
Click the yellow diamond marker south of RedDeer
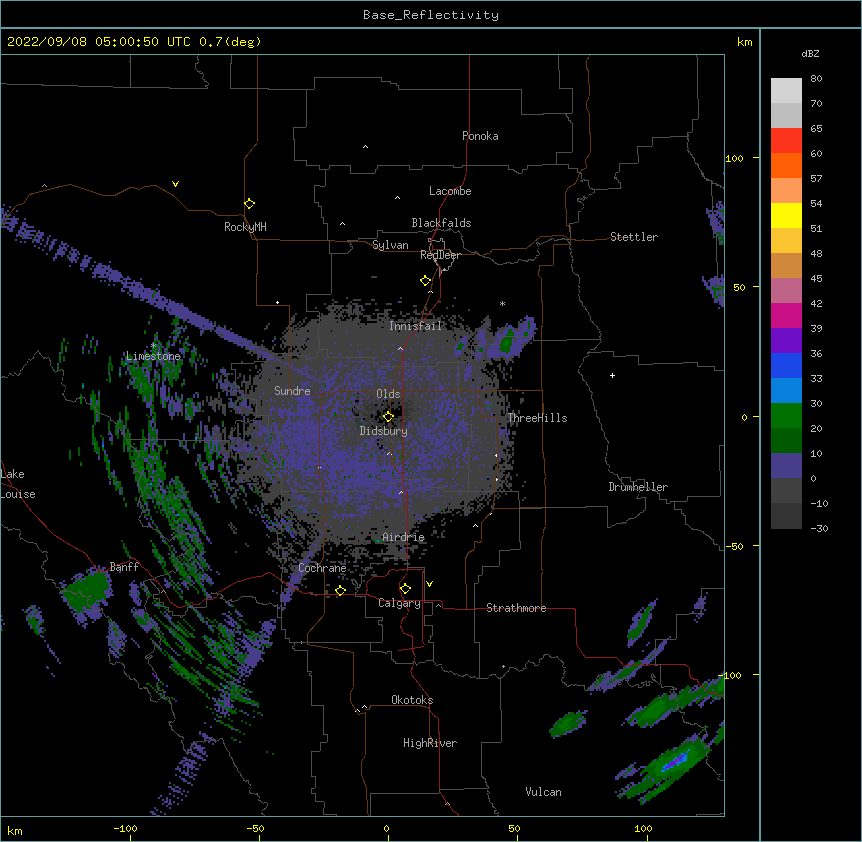coord(425,281)
